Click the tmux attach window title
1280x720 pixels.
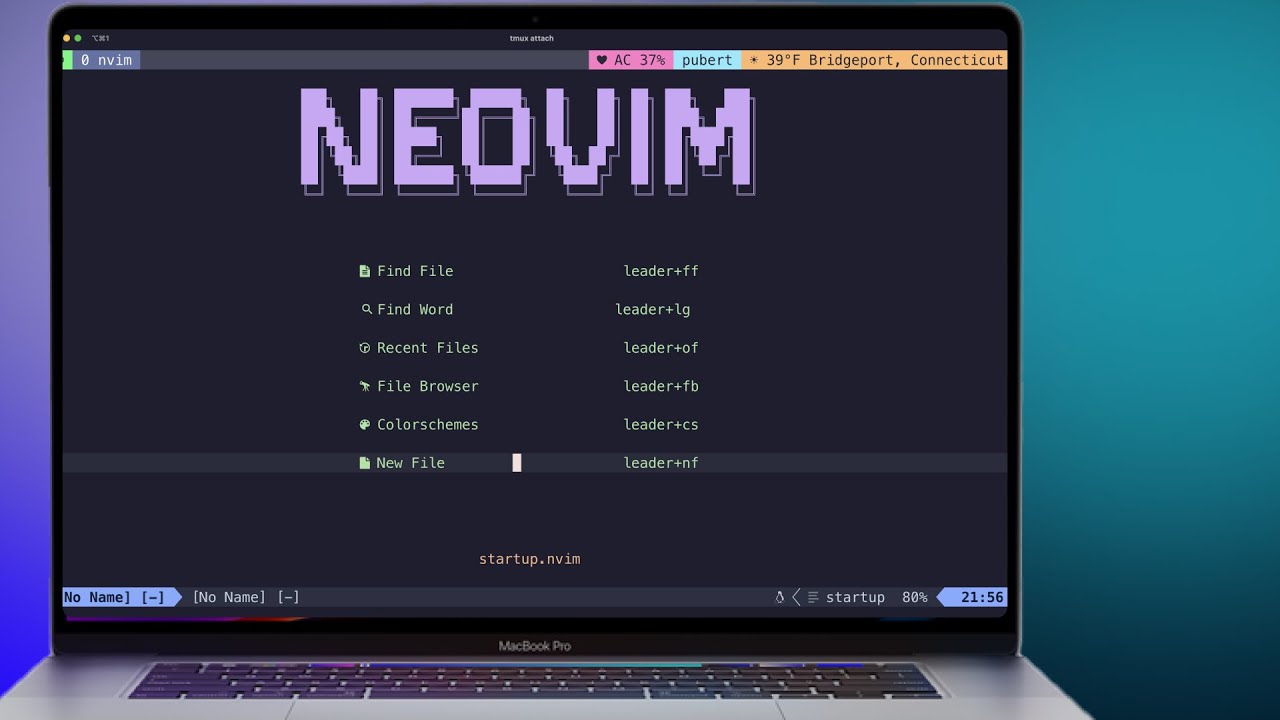[x=531, y=39]
